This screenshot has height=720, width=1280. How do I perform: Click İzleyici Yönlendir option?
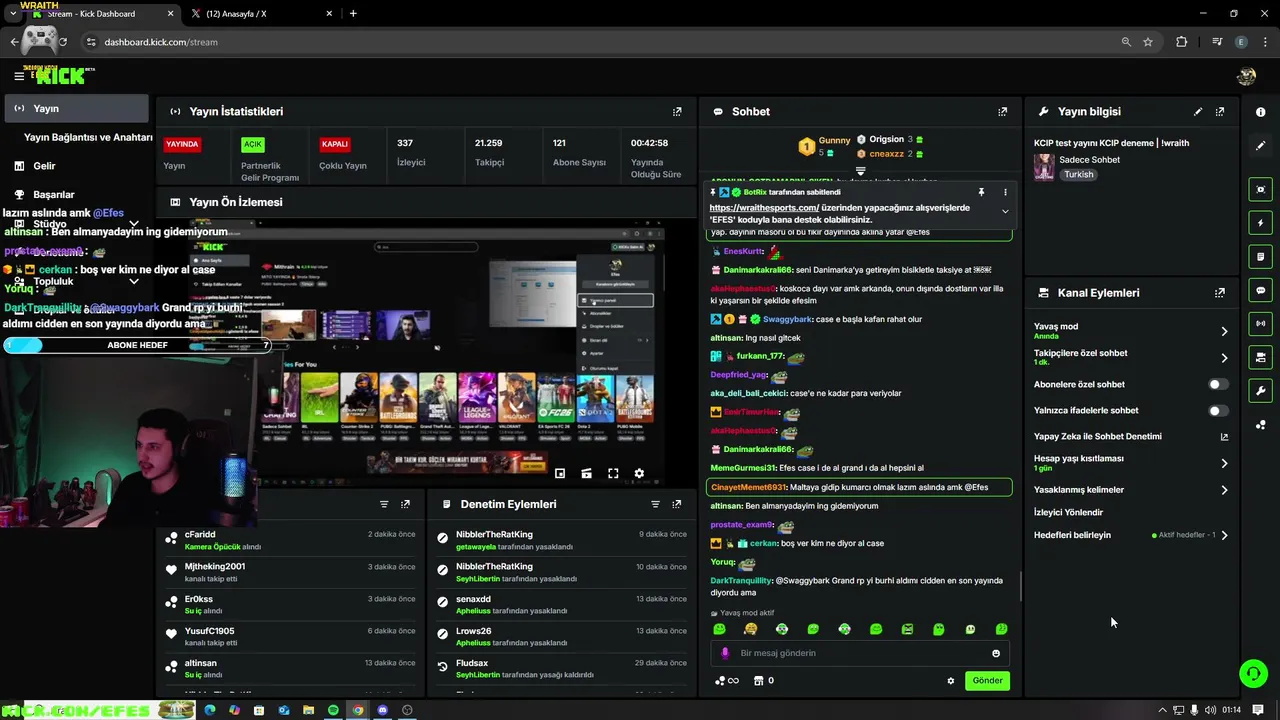point(1068,512)
